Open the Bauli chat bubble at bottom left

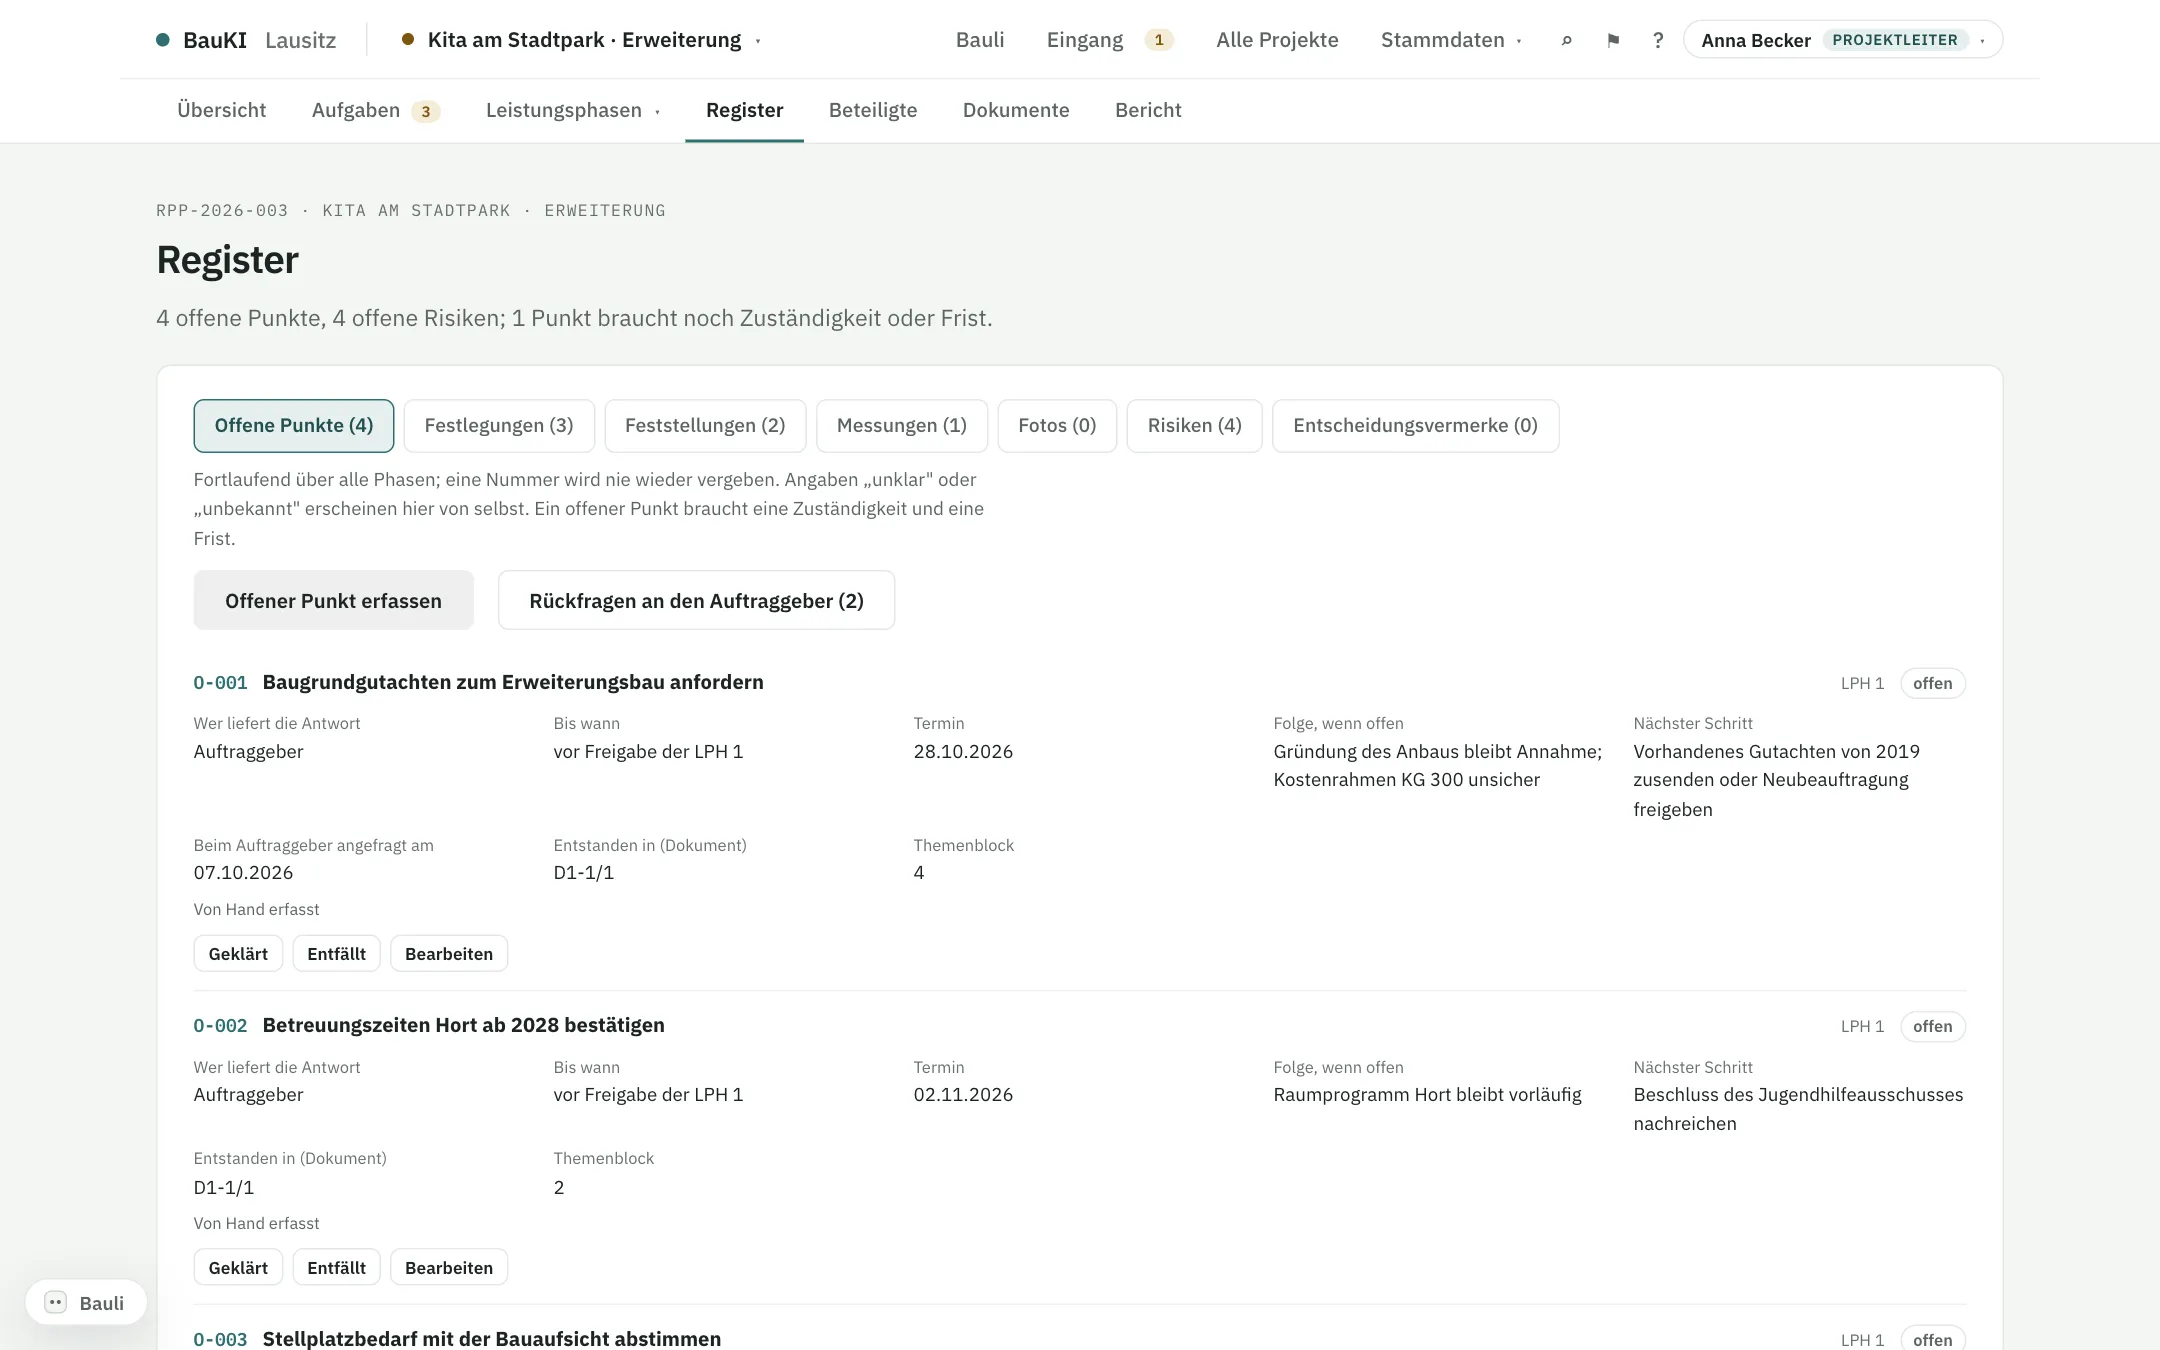coord(86,1303)
